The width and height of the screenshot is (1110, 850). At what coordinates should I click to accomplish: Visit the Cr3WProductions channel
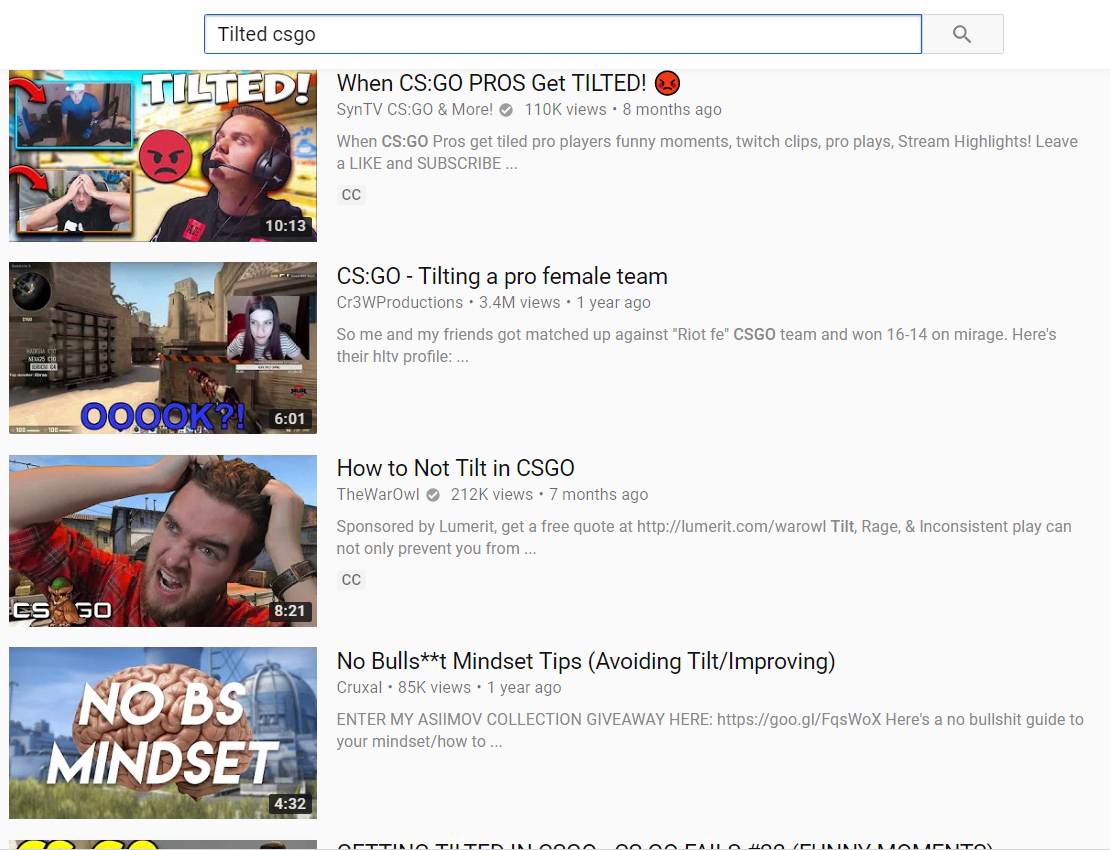pyautogui.click(x=399, y=302)
